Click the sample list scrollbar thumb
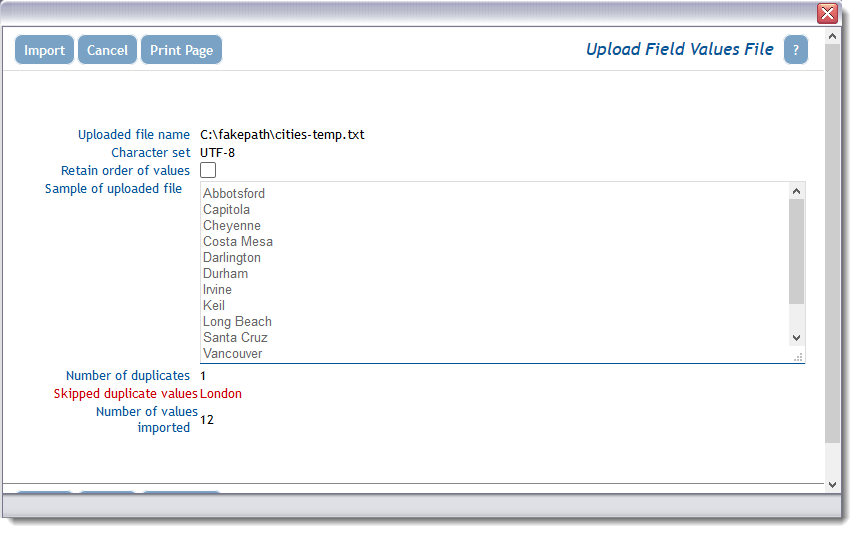The width and height of the screenshot is (857, 533). tap(796, 251)
